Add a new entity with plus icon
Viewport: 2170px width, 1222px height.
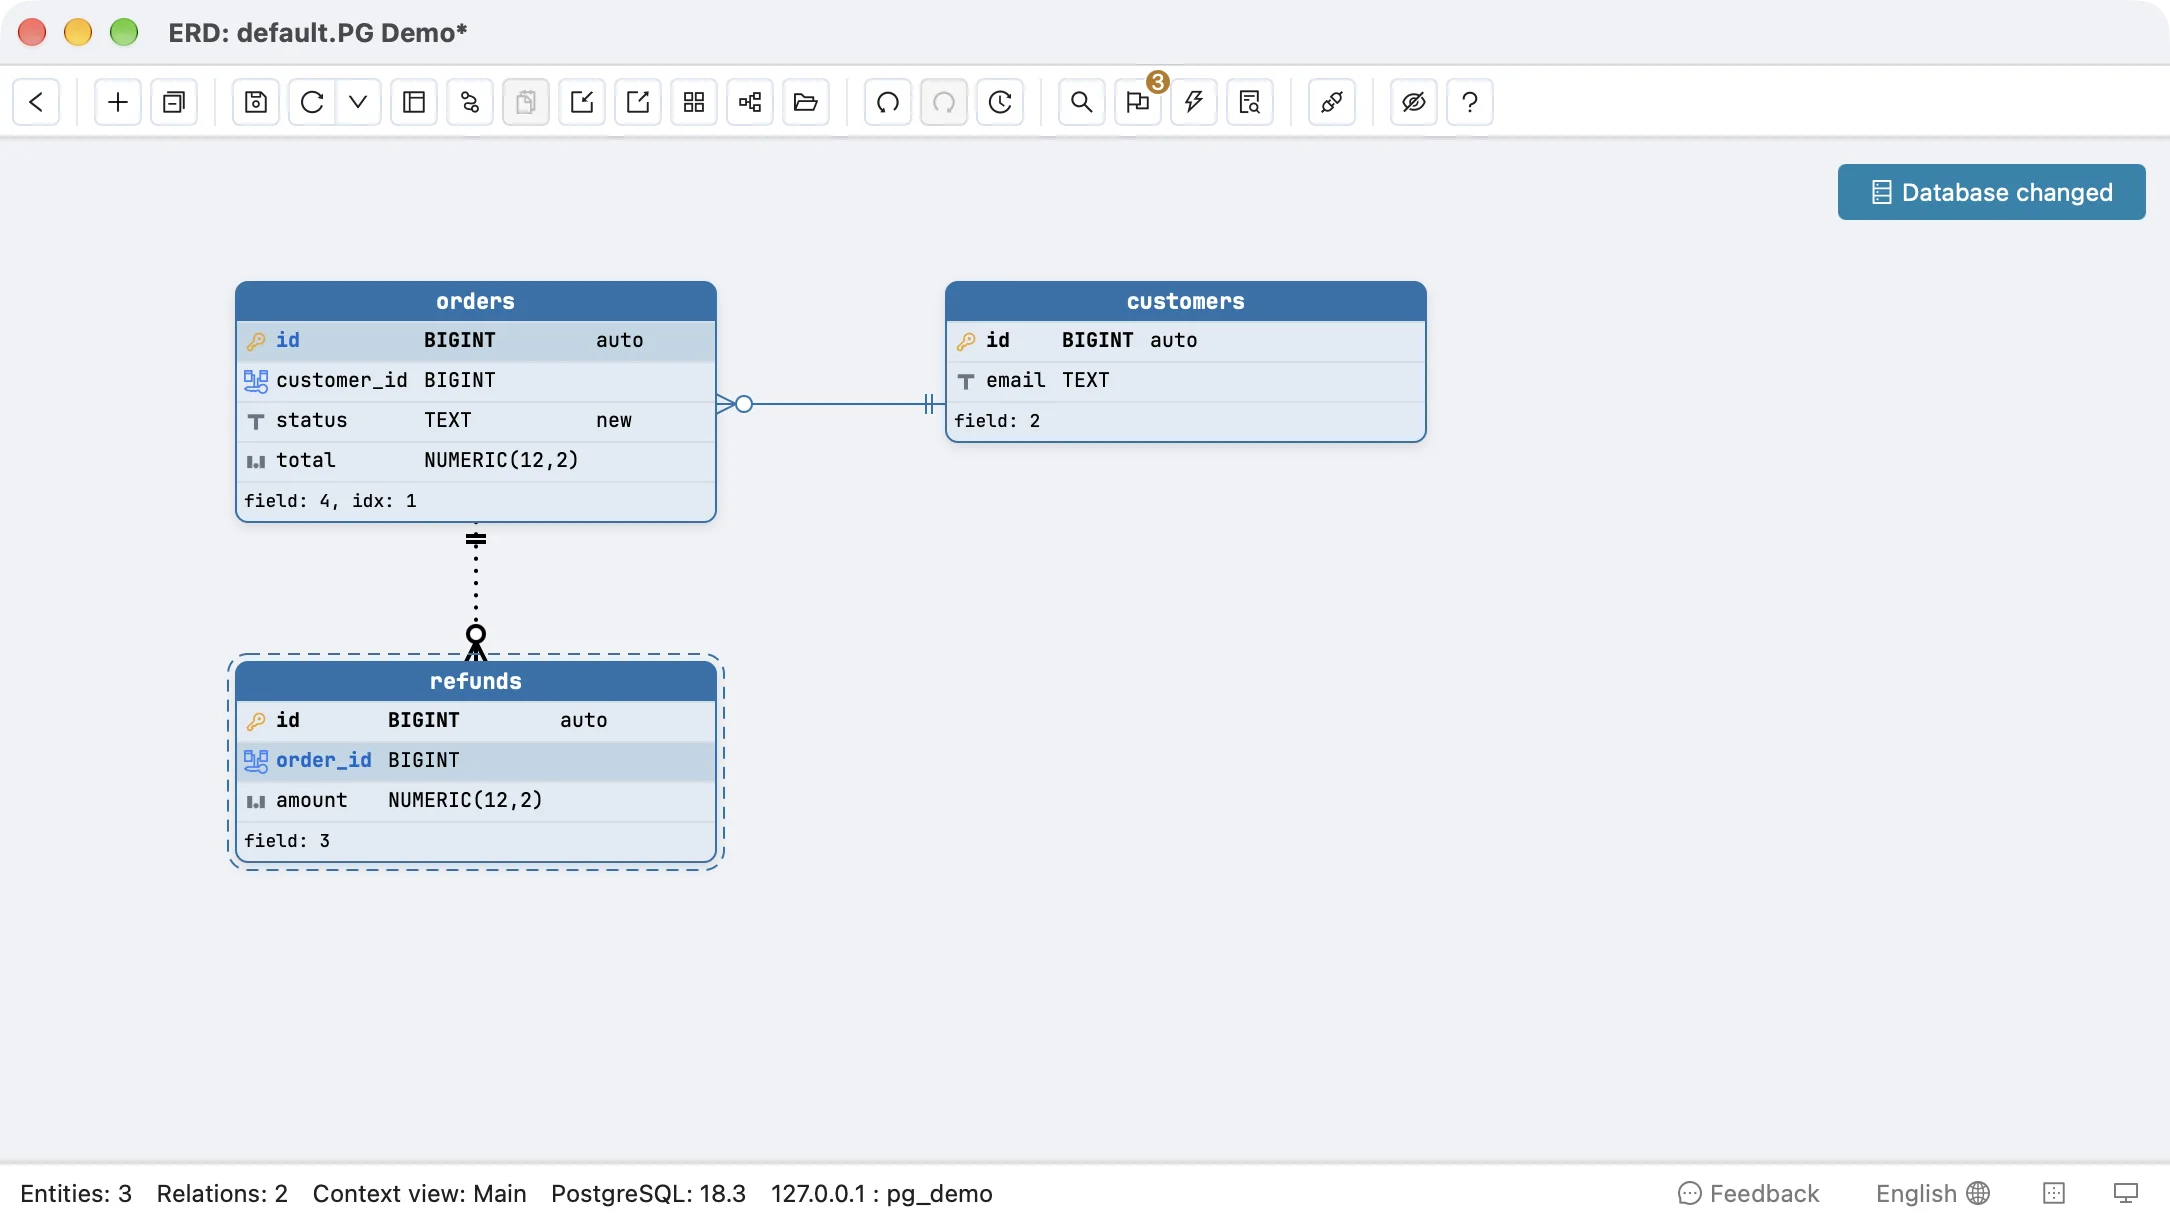coord(118,102)
